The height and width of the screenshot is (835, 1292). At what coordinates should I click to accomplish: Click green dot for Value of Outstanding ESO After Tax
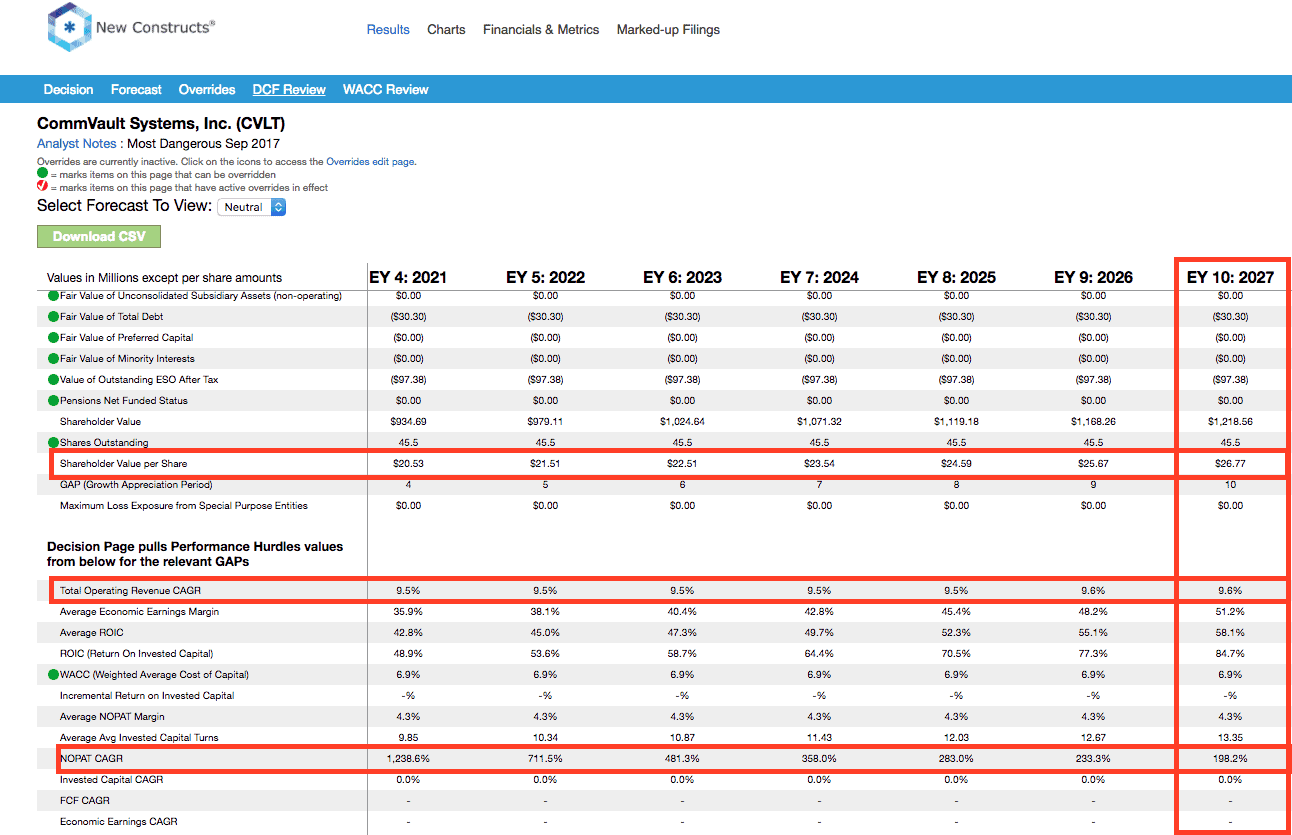pos(53,380)
